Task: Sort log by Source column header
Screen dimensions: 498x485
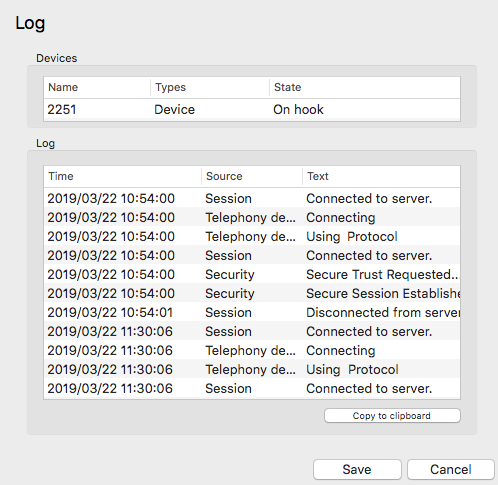Action: click(252, 176)
